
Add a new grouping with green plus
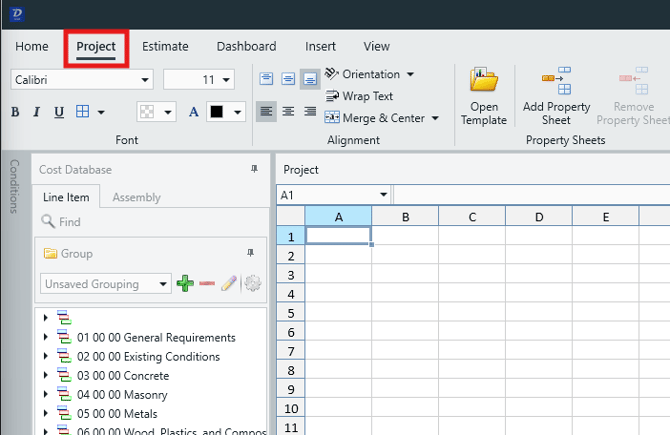(x=185, y=284)
